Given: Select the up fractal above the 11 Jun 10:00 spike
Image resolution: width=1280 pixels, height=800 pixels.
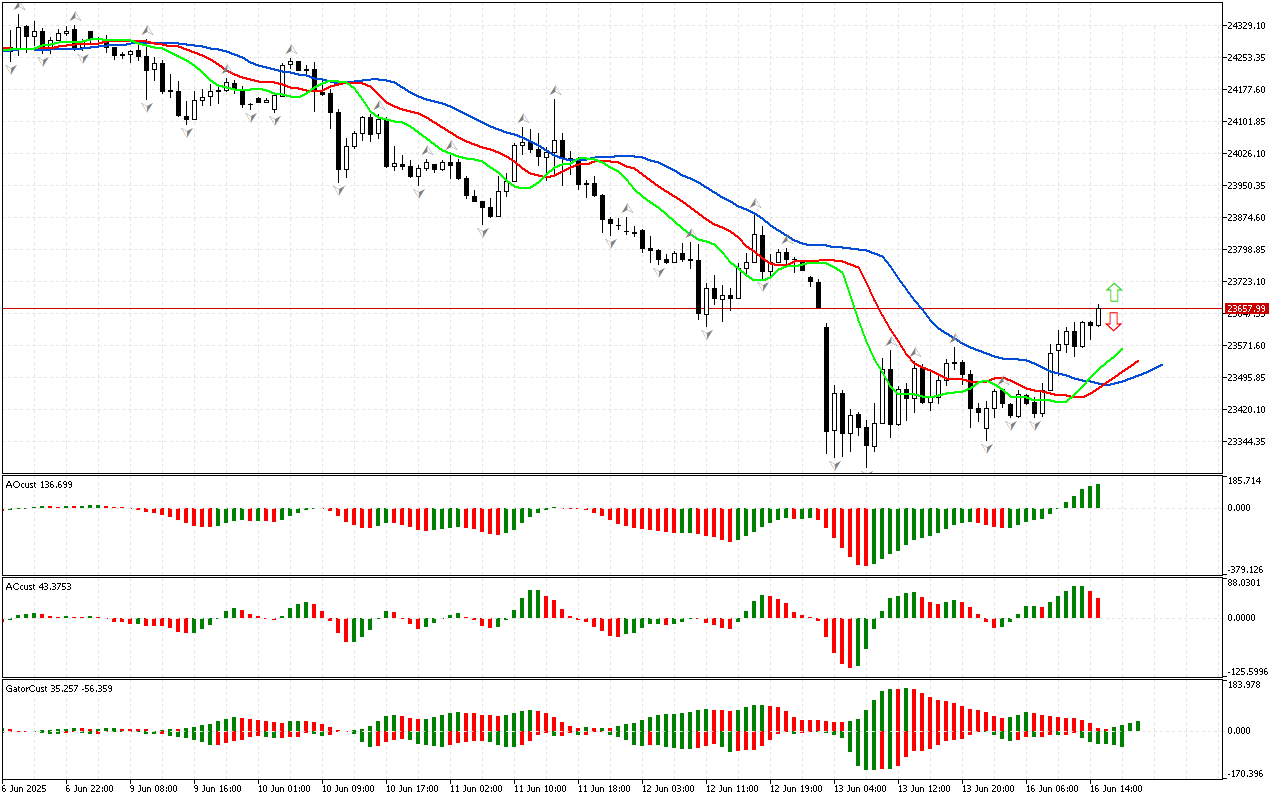Looking at the screenshot, I should tap(554, 91).
